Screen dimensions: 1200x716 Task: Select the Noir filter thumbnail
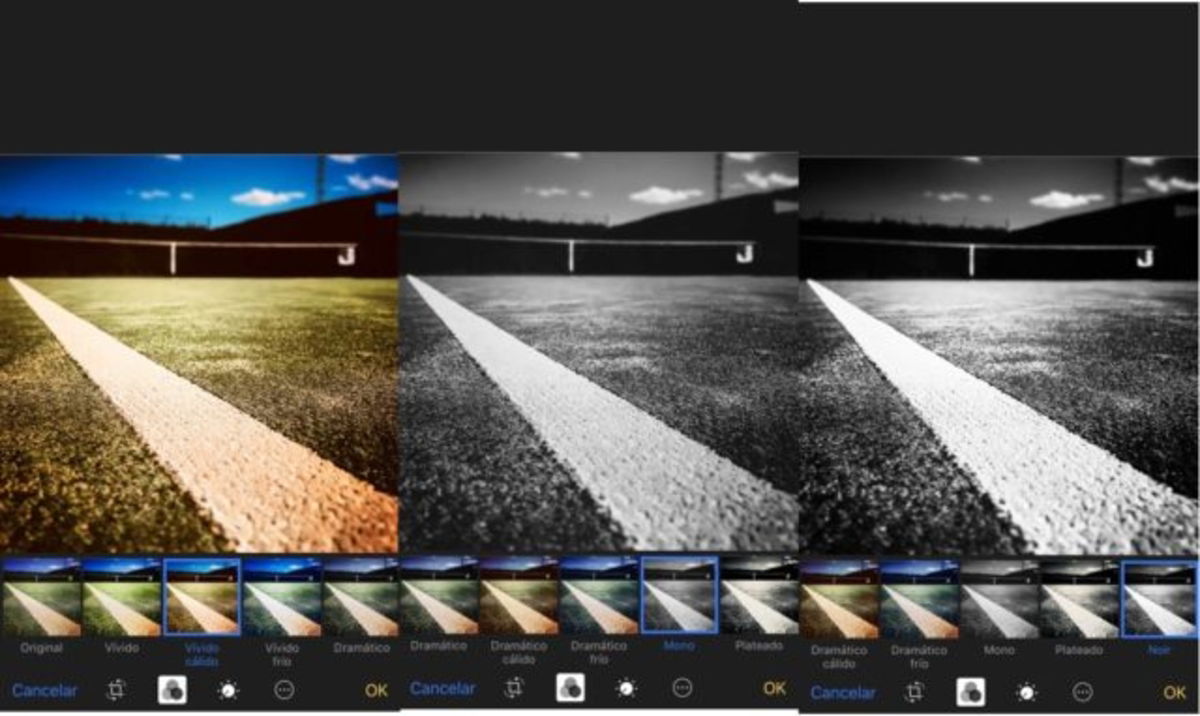pos(1159,599)
